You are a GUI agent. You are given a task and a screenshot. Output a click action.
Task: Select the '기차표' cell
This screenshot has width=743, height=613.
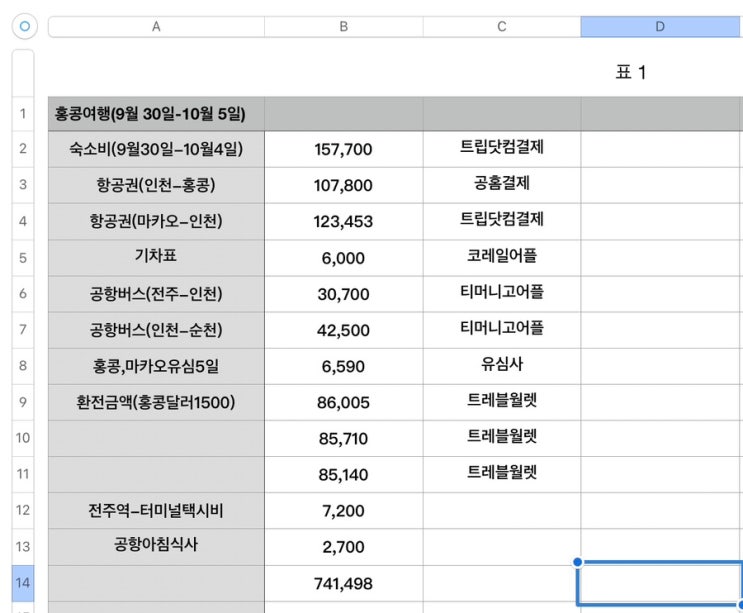[156, 258]
